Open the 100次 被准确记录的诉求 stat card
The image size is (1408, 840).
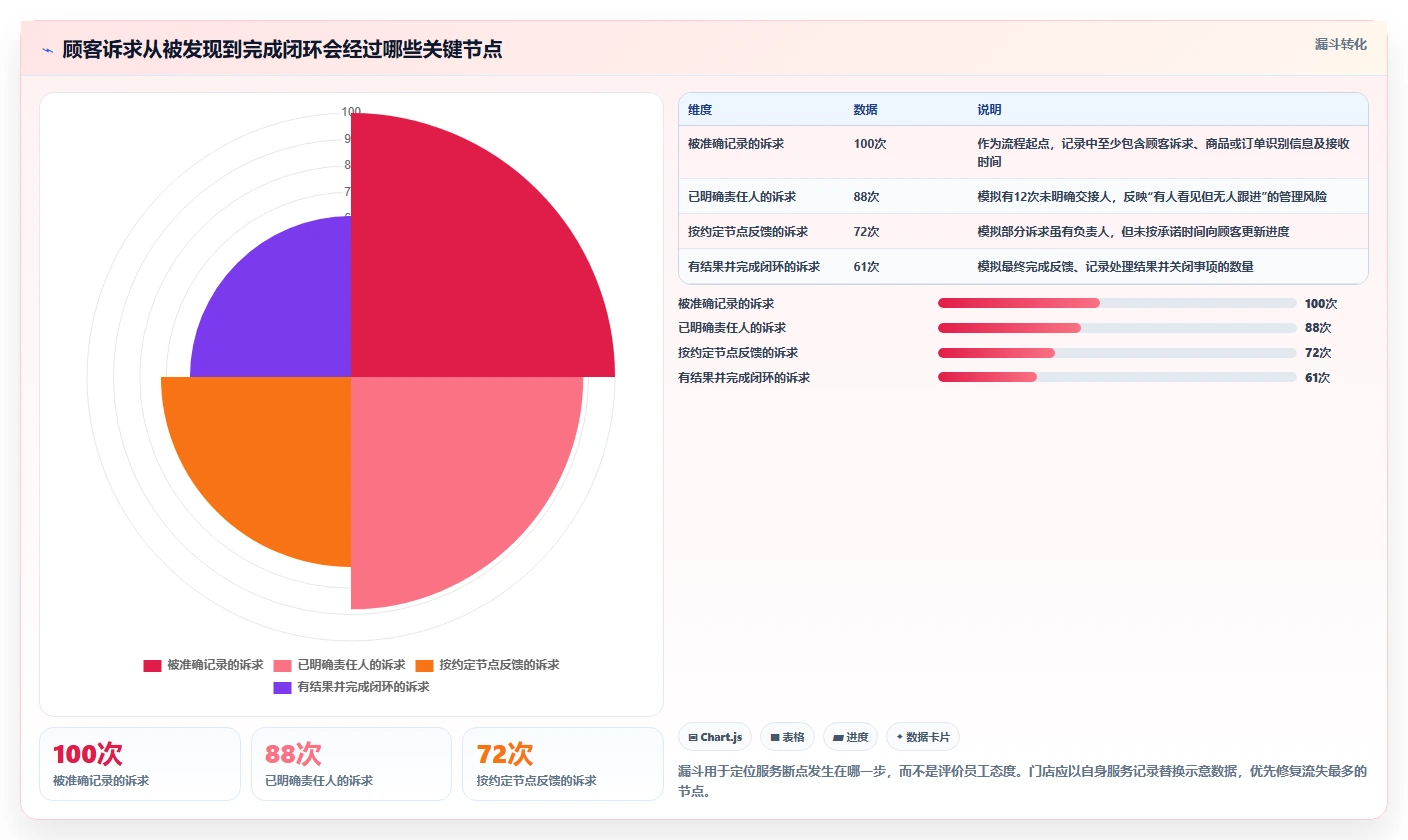coord(140,764)
